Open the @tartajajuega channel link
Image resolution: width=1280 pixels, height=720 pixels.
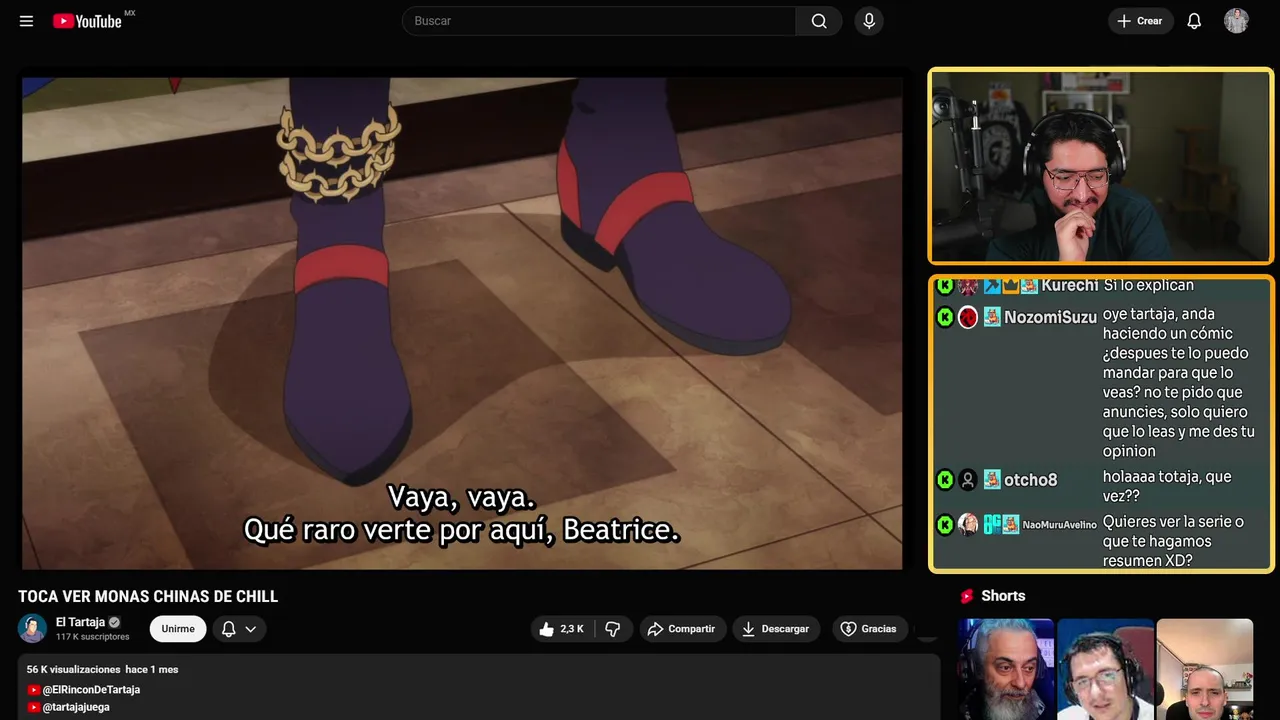(x=76, y=707)
